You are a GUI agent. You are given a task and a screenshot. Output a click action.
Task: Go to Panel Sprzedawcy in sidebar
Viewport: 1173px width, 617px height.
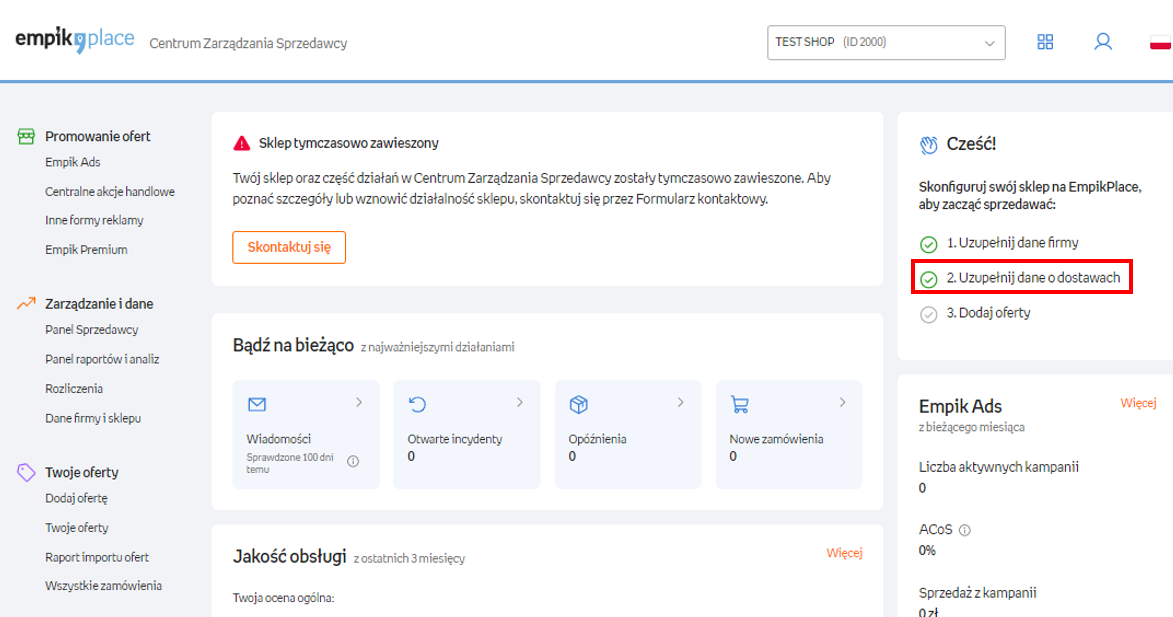point(92,329)
